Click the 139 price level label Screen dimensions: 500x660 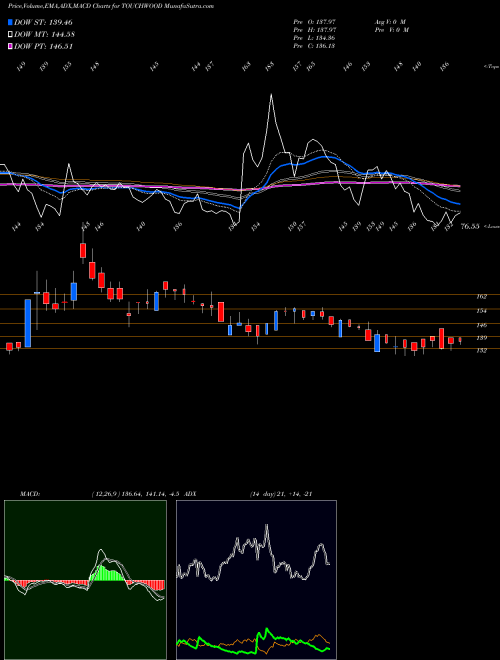pyautogui.click(x=481, y=338)
